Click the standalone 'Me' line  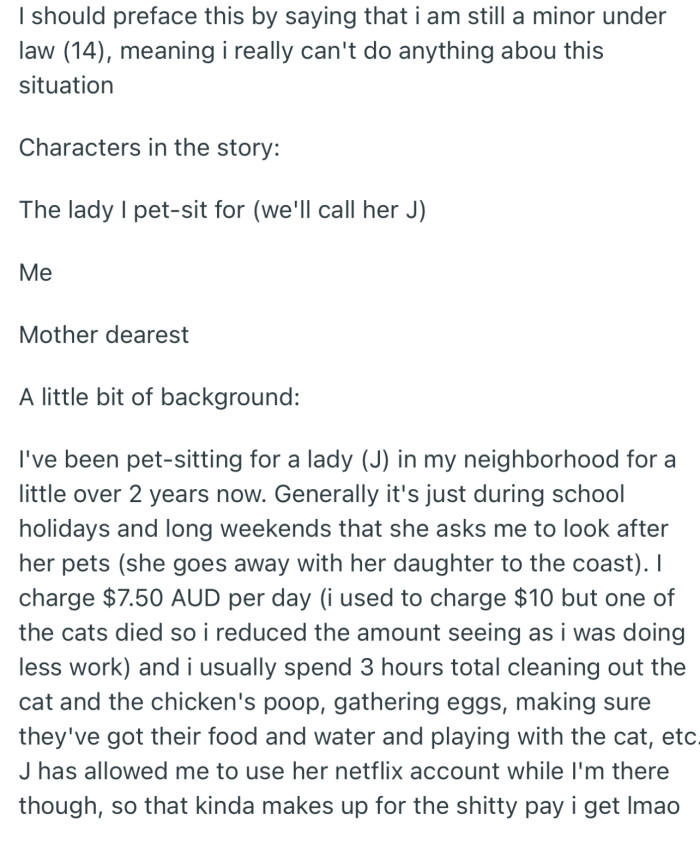tap(35, 272)
